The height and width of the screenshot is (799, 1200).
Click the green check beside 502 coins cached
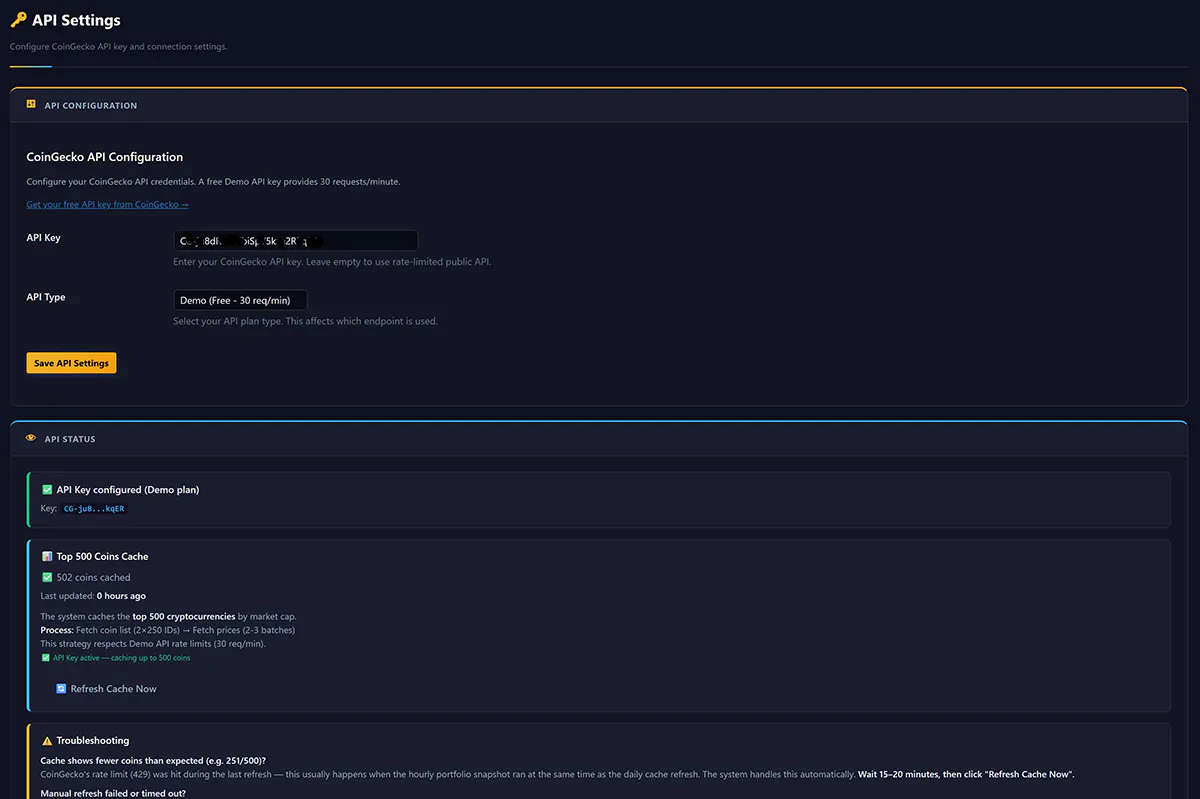47,577
